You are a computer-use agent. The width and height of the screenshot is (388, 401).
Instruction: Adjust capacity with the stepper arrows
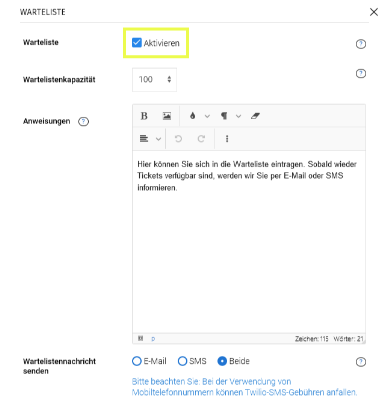pyautogui.click(x=169, y=79)
